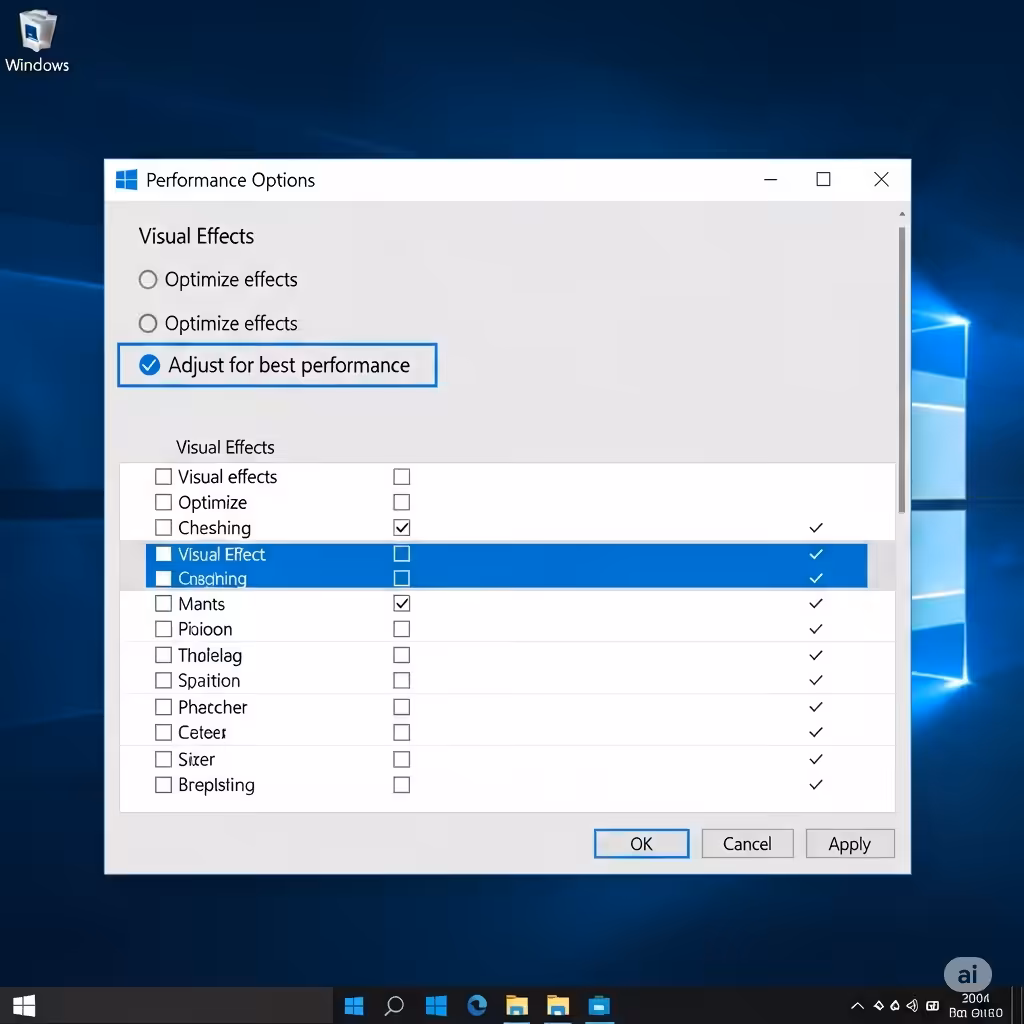Minimize the Performance Options window
The image size is (1024, 1024).
coord(771,180)
